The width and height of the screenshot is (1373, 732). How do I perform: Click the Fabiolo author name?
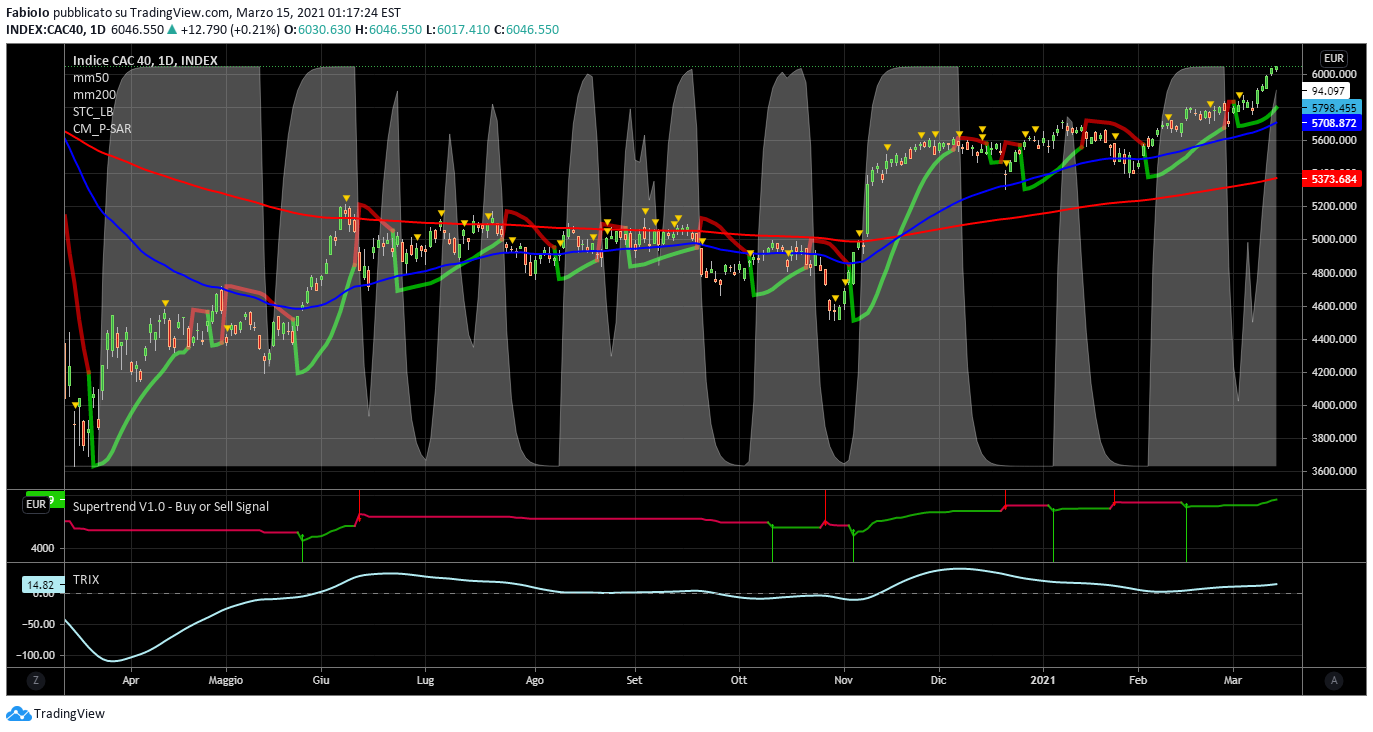pos(28,13)
